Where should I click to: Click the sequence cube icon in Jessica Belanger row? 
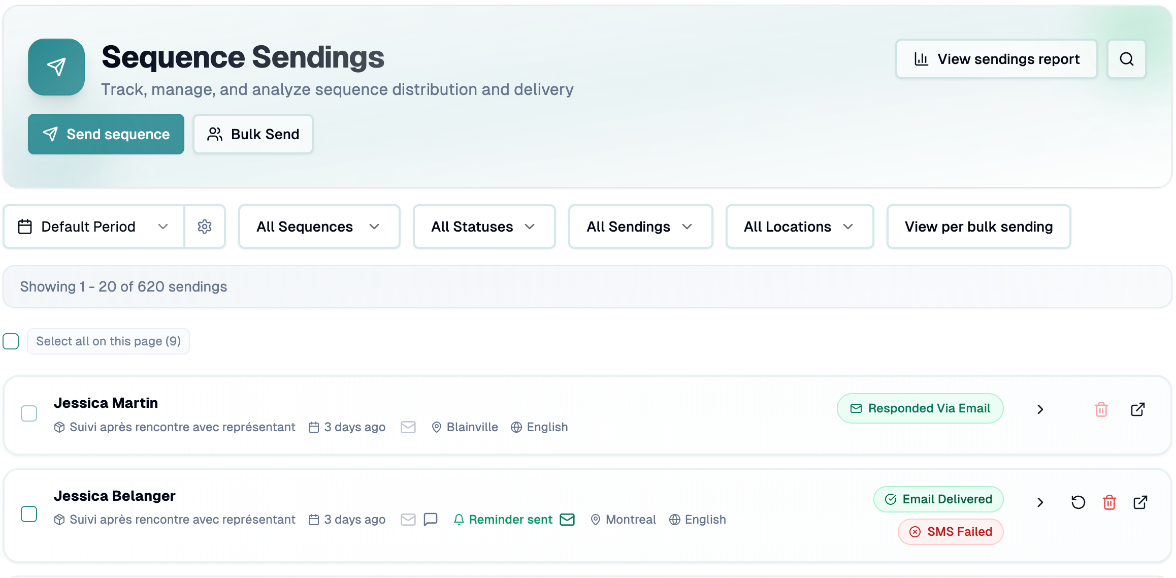59,520
